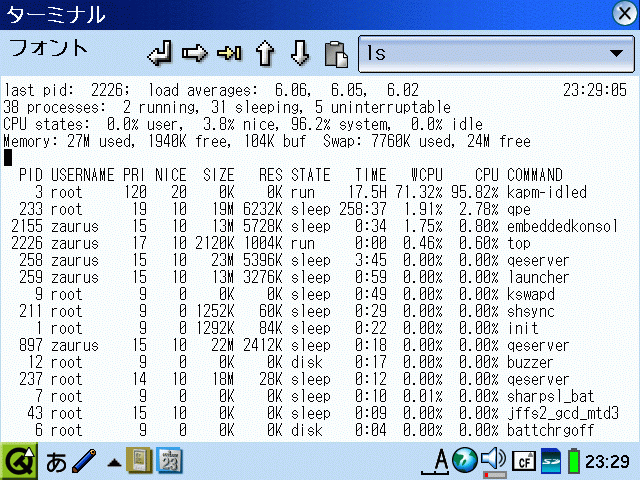Click the paste clipboard toolbar icon
Image resolution: width=640 pixels, height=480 pixels.
[x=336, y=54]
